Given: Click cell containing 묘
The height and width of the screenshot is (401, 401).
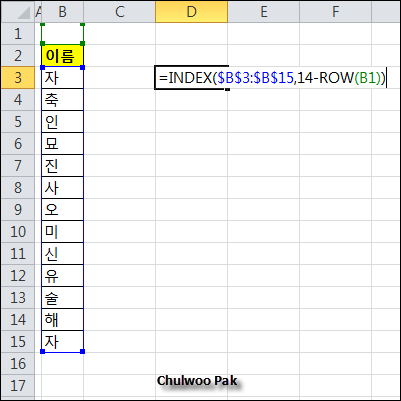Looking at the screenshot, I should 62,144.
